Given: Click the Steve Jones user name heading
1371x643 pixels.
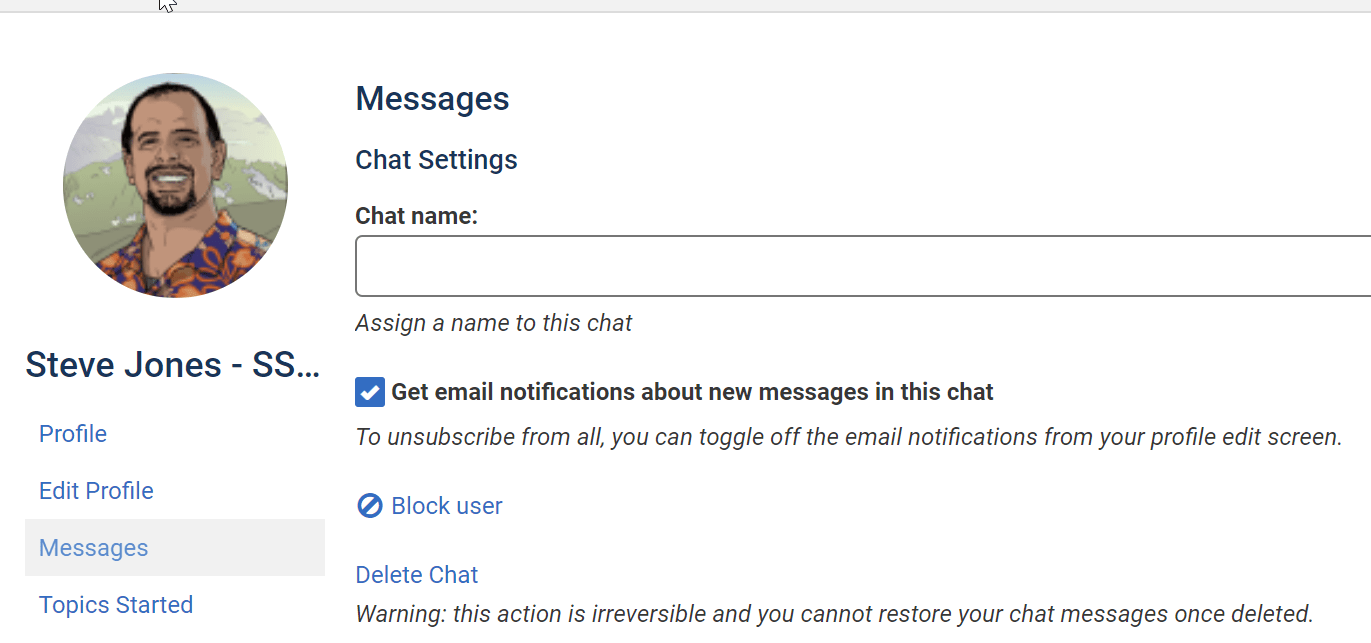Looking at the screenshot, I should 172,365.
